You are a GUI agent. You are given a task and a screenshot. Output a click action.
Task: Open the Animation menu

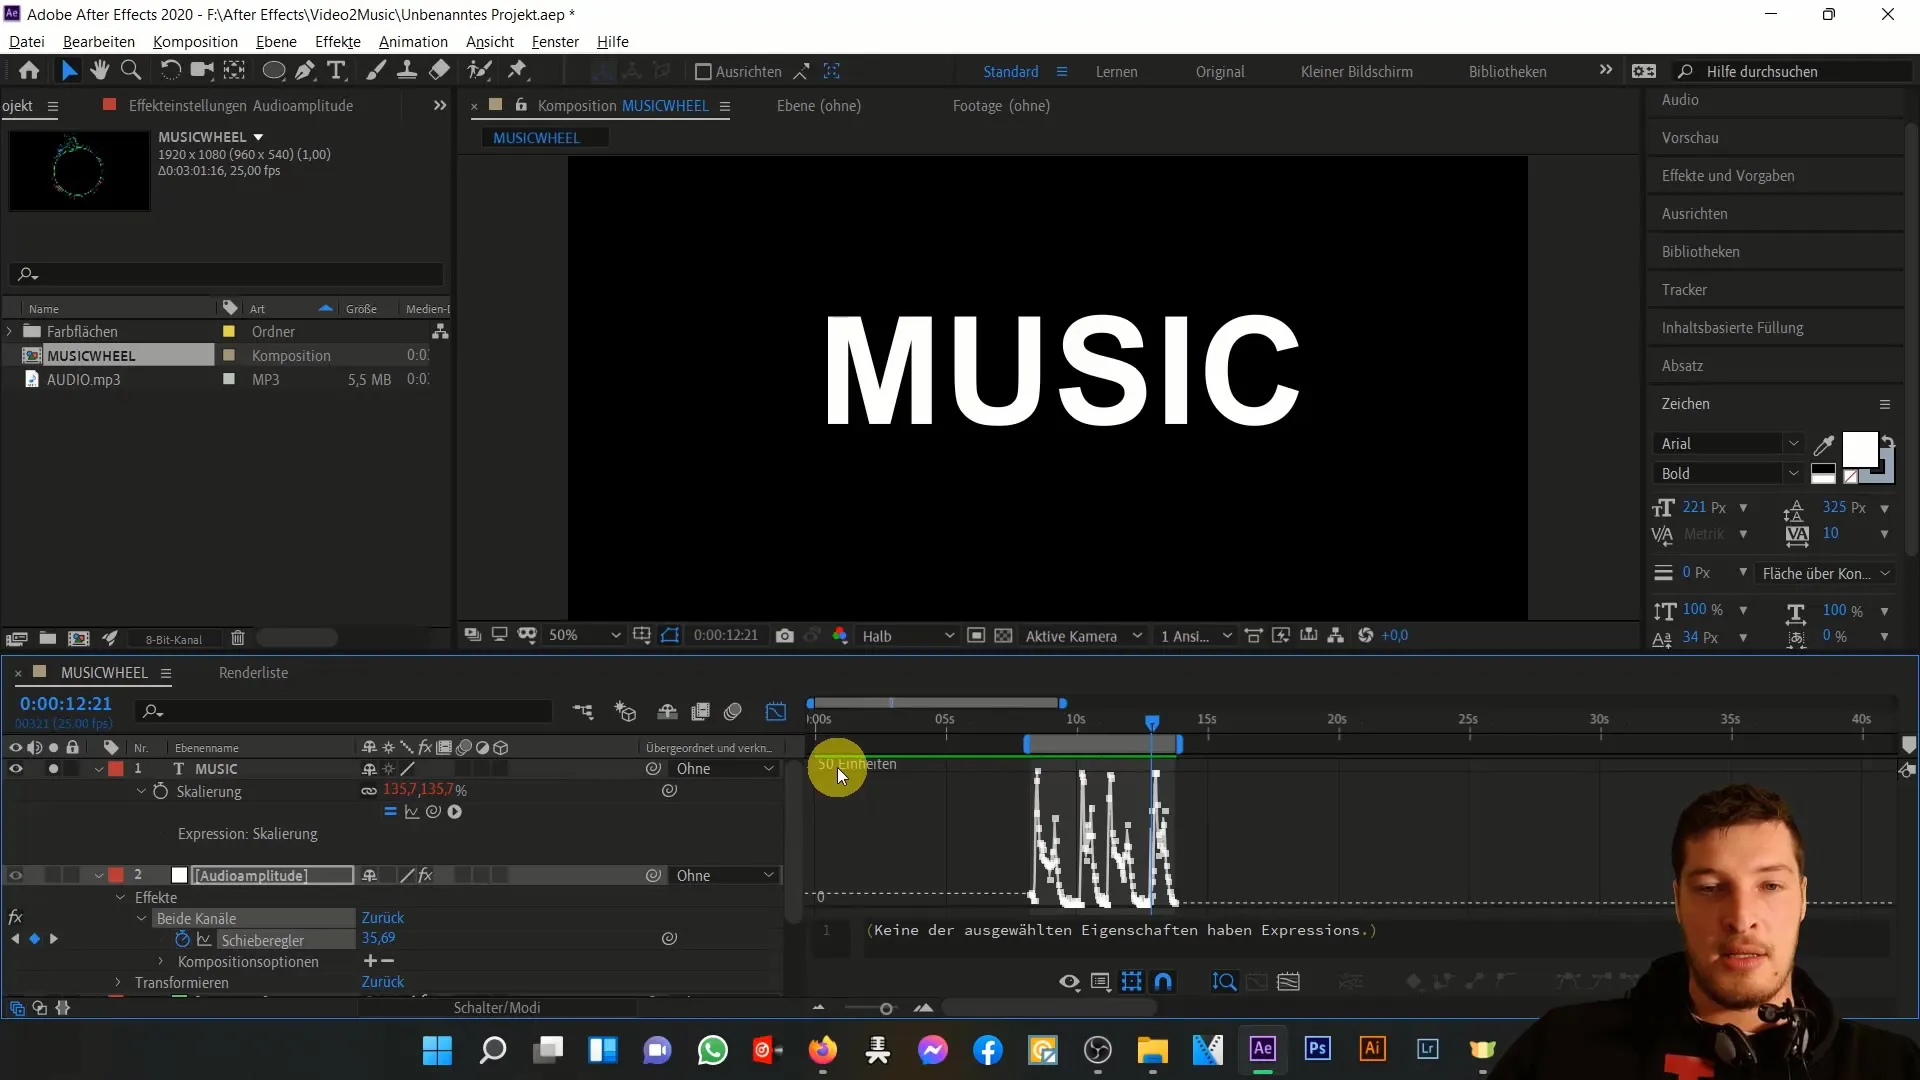pyautogui.click(x=413, y=42)
